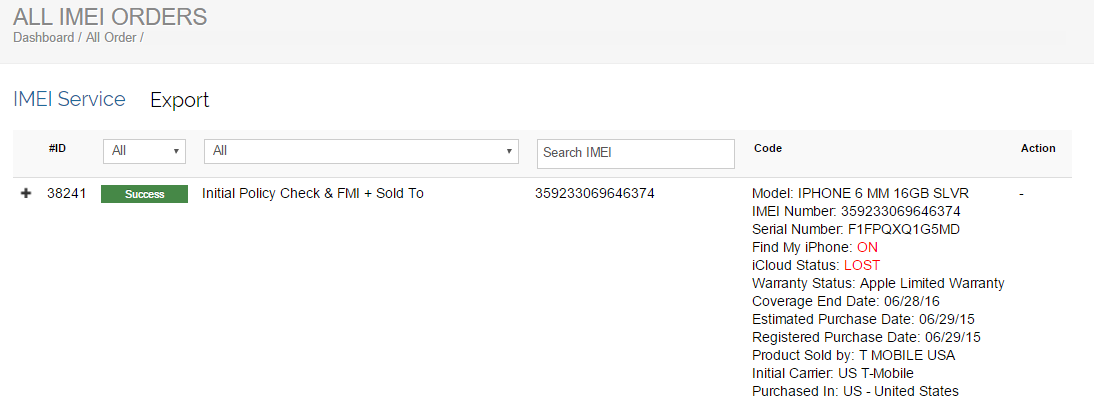The width and height of the screenshot is (1094, 408).
Task: Expand order 38241 with the plus icon
Action: pyautogui.click(x=26, y=193)
